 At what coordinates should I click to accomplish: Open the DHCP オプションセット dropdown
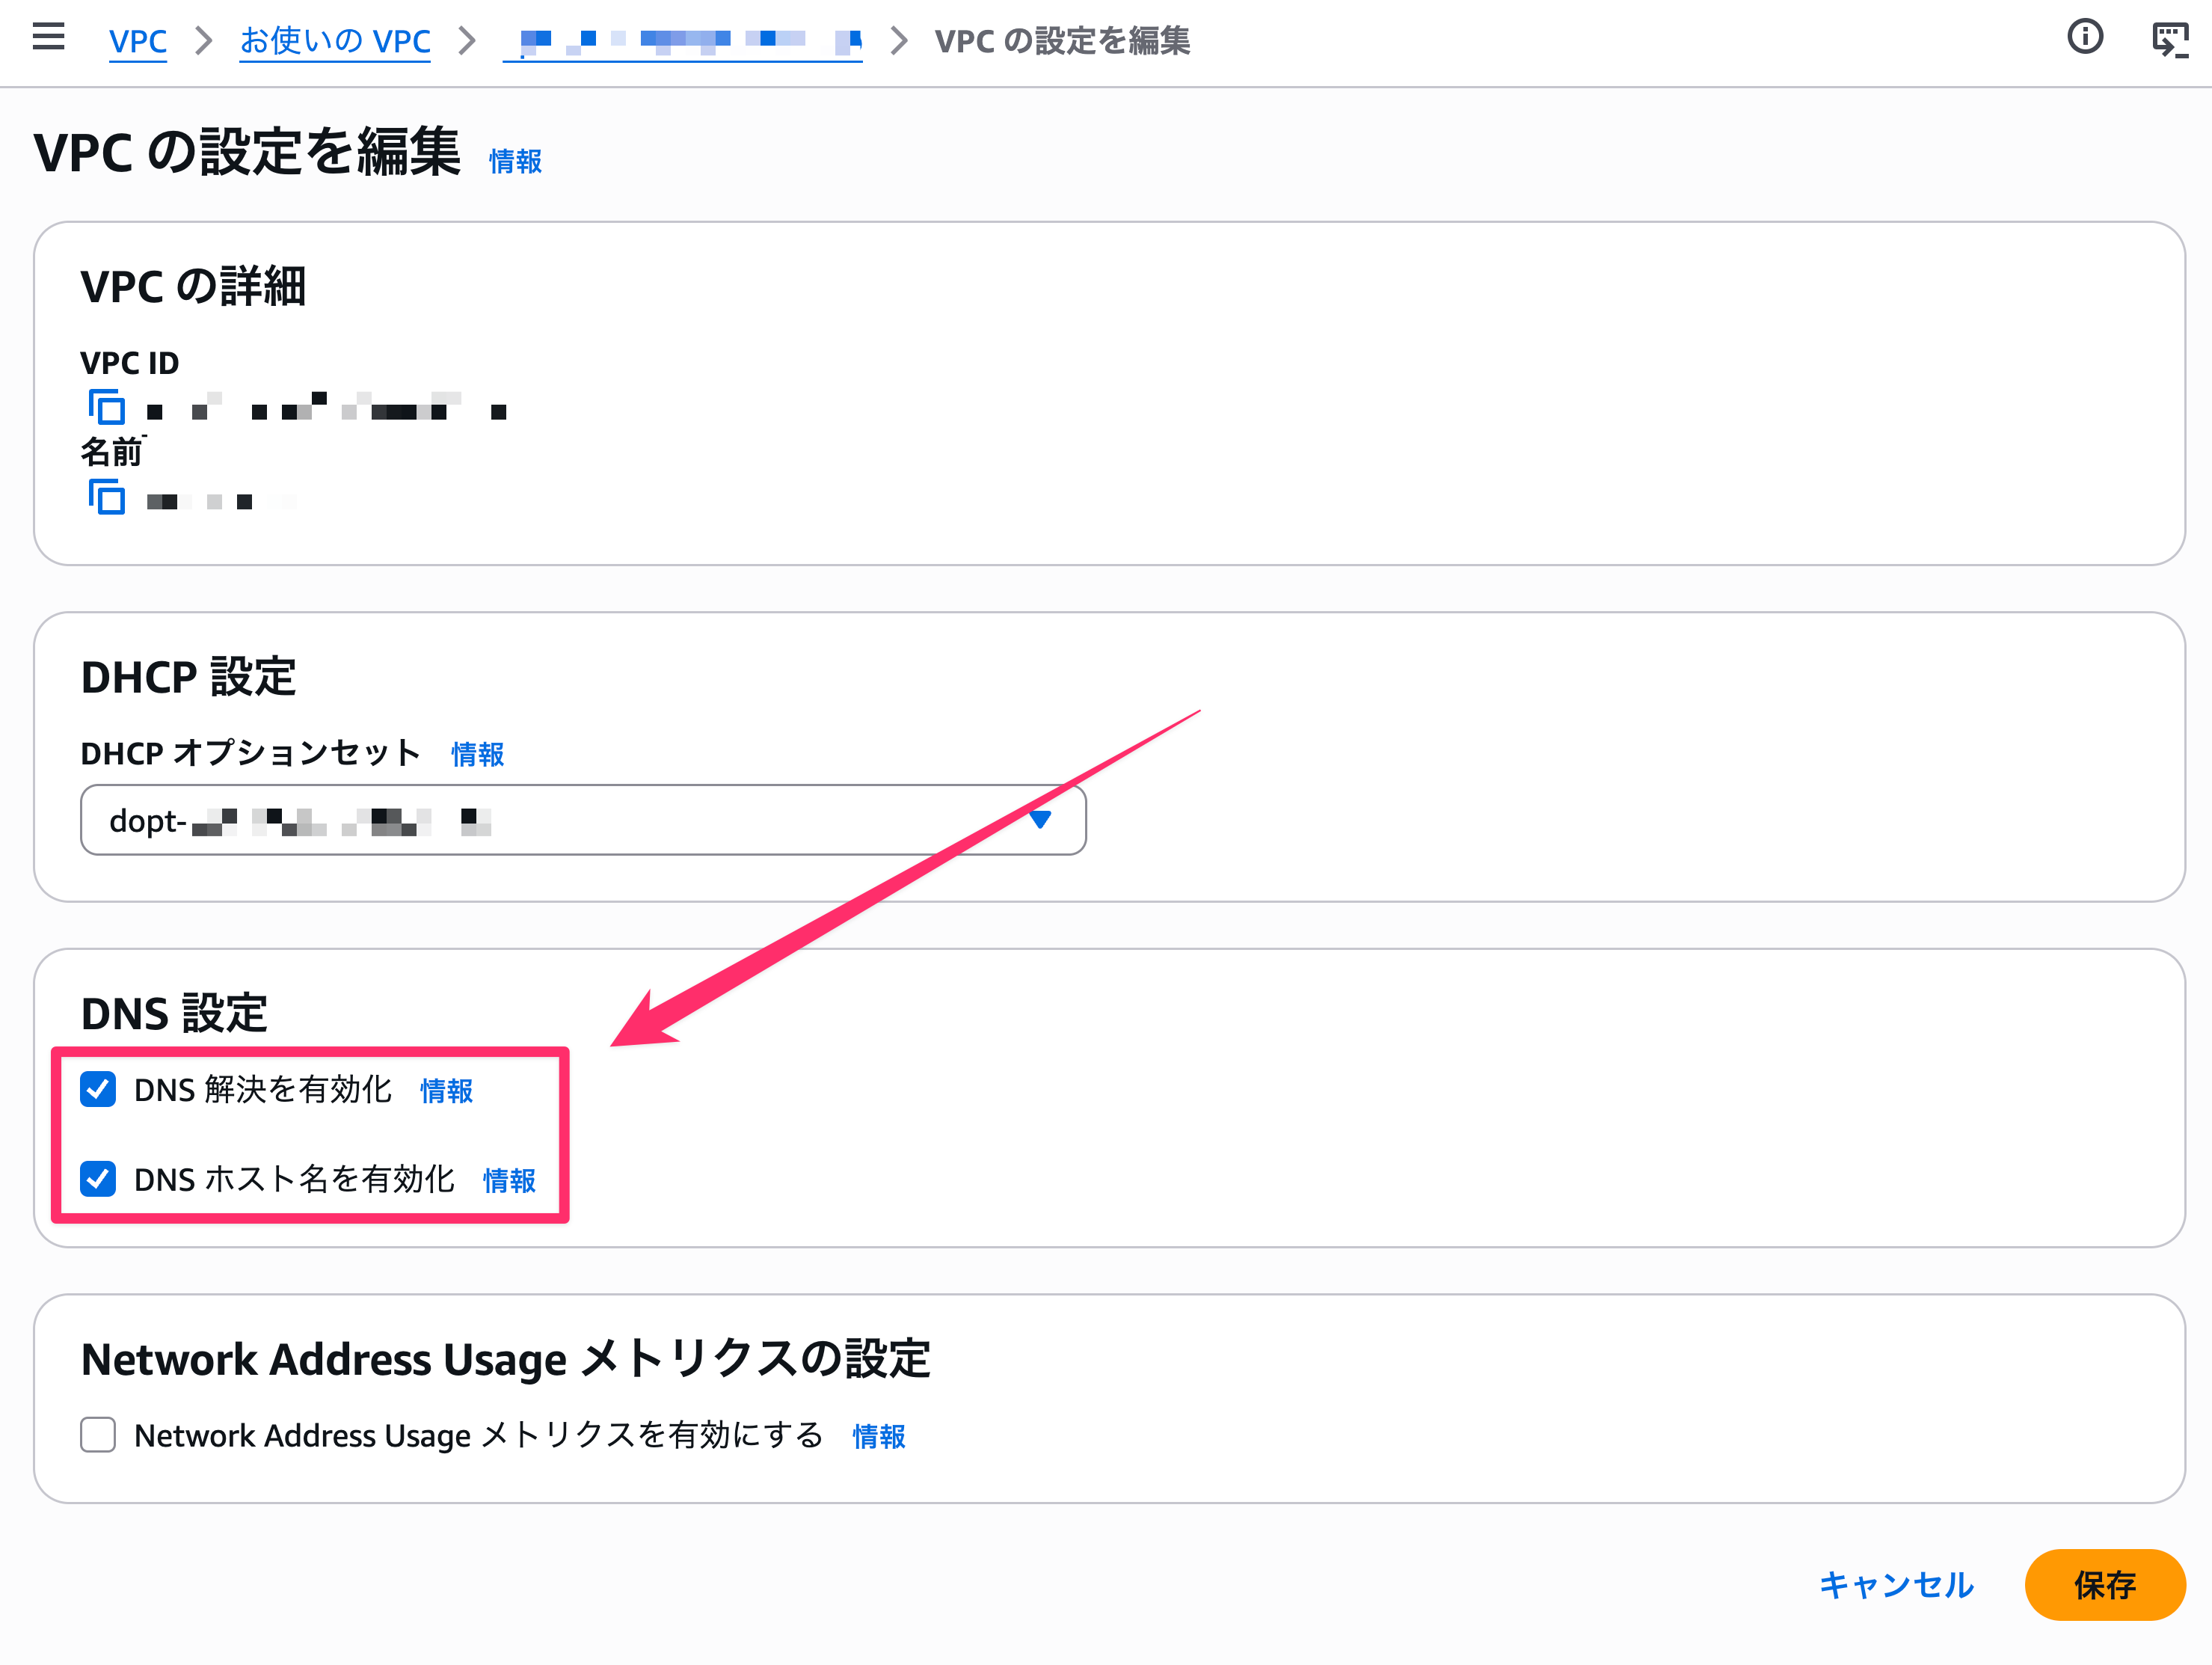click(582, 820)
